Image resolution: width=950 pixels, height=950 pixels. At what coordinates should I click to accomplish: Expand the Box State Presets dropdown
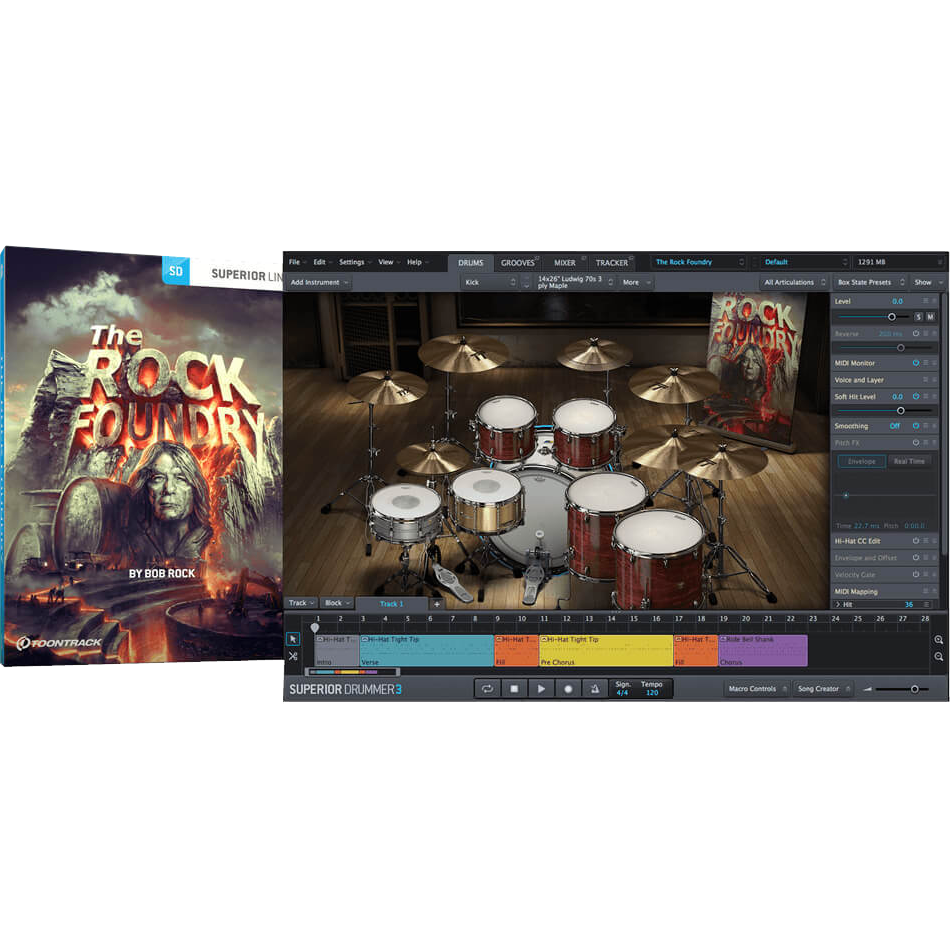(870, 283)
